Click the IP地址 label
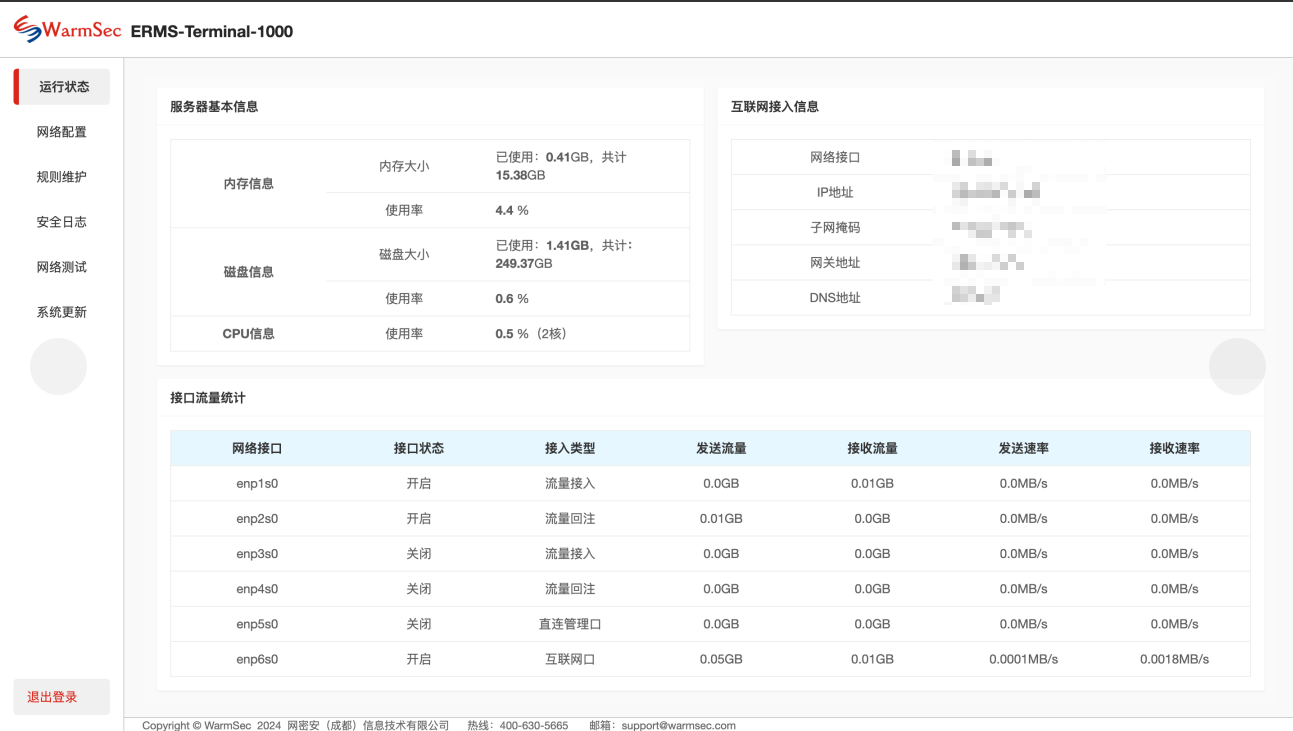This screenshot has width=1293, height=731. click(x=835, y=193)
